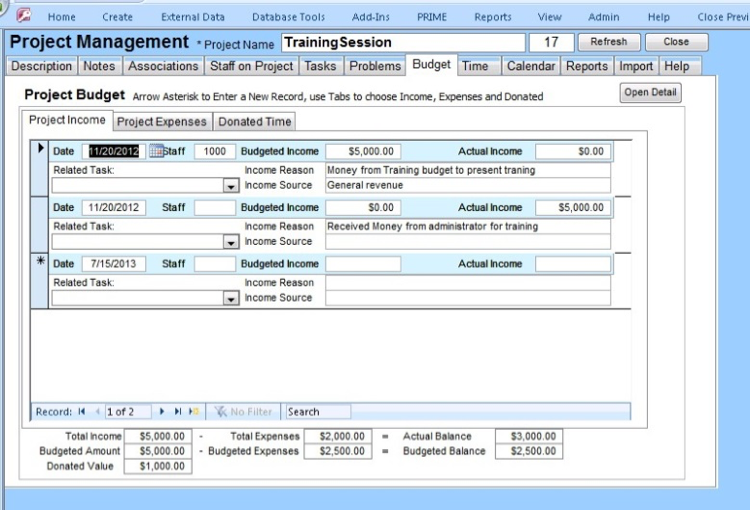Go to first record navigation arrow
The width and height of the screenshot is (750, 510).
click(82, 411)
